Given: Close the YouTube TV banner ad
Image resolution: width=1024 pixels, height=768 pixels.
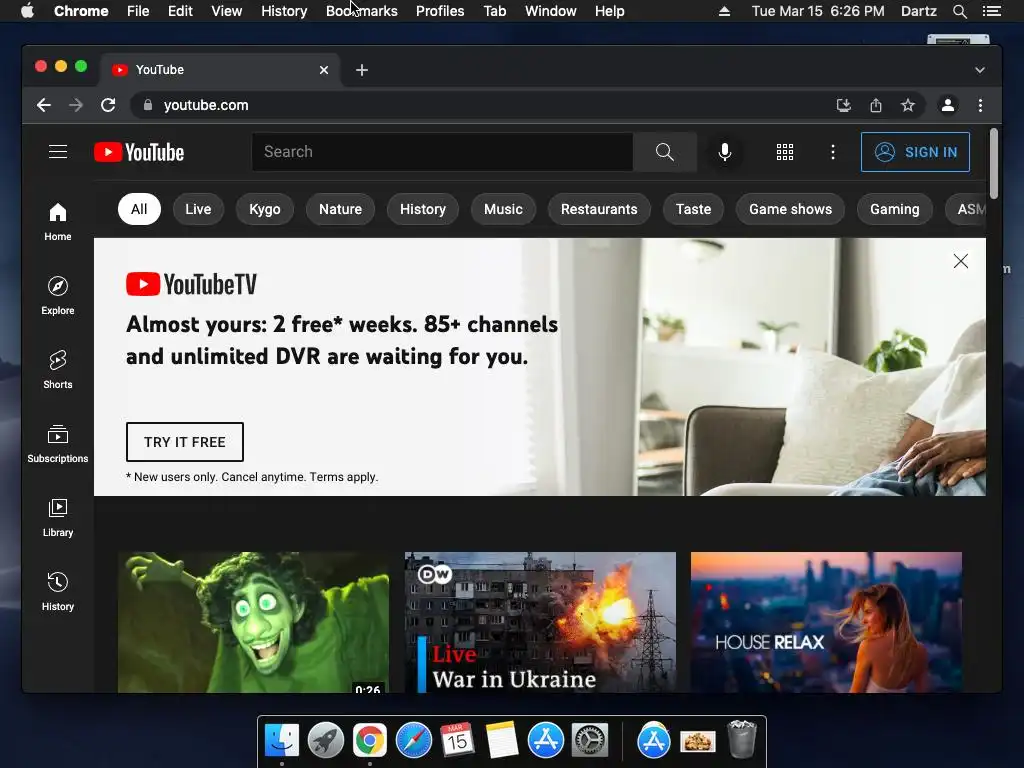Looking at the screenshot, I should (961, 261).
